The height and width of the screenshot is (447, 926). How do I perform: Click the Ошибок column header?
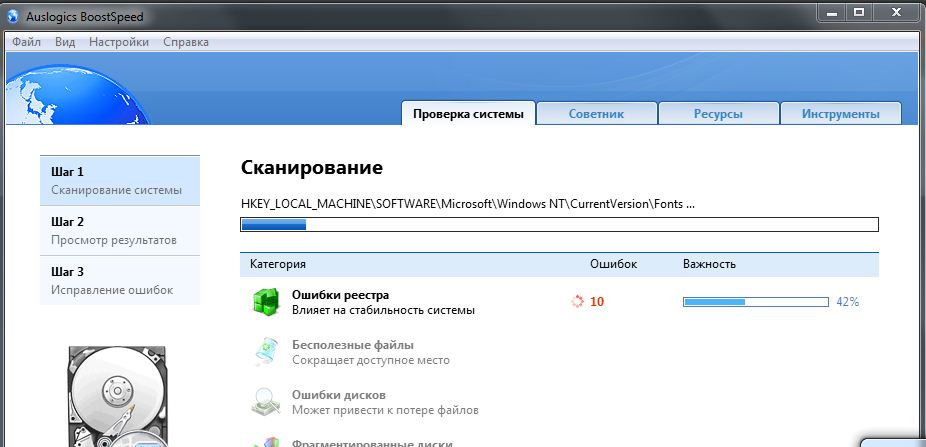614,264
